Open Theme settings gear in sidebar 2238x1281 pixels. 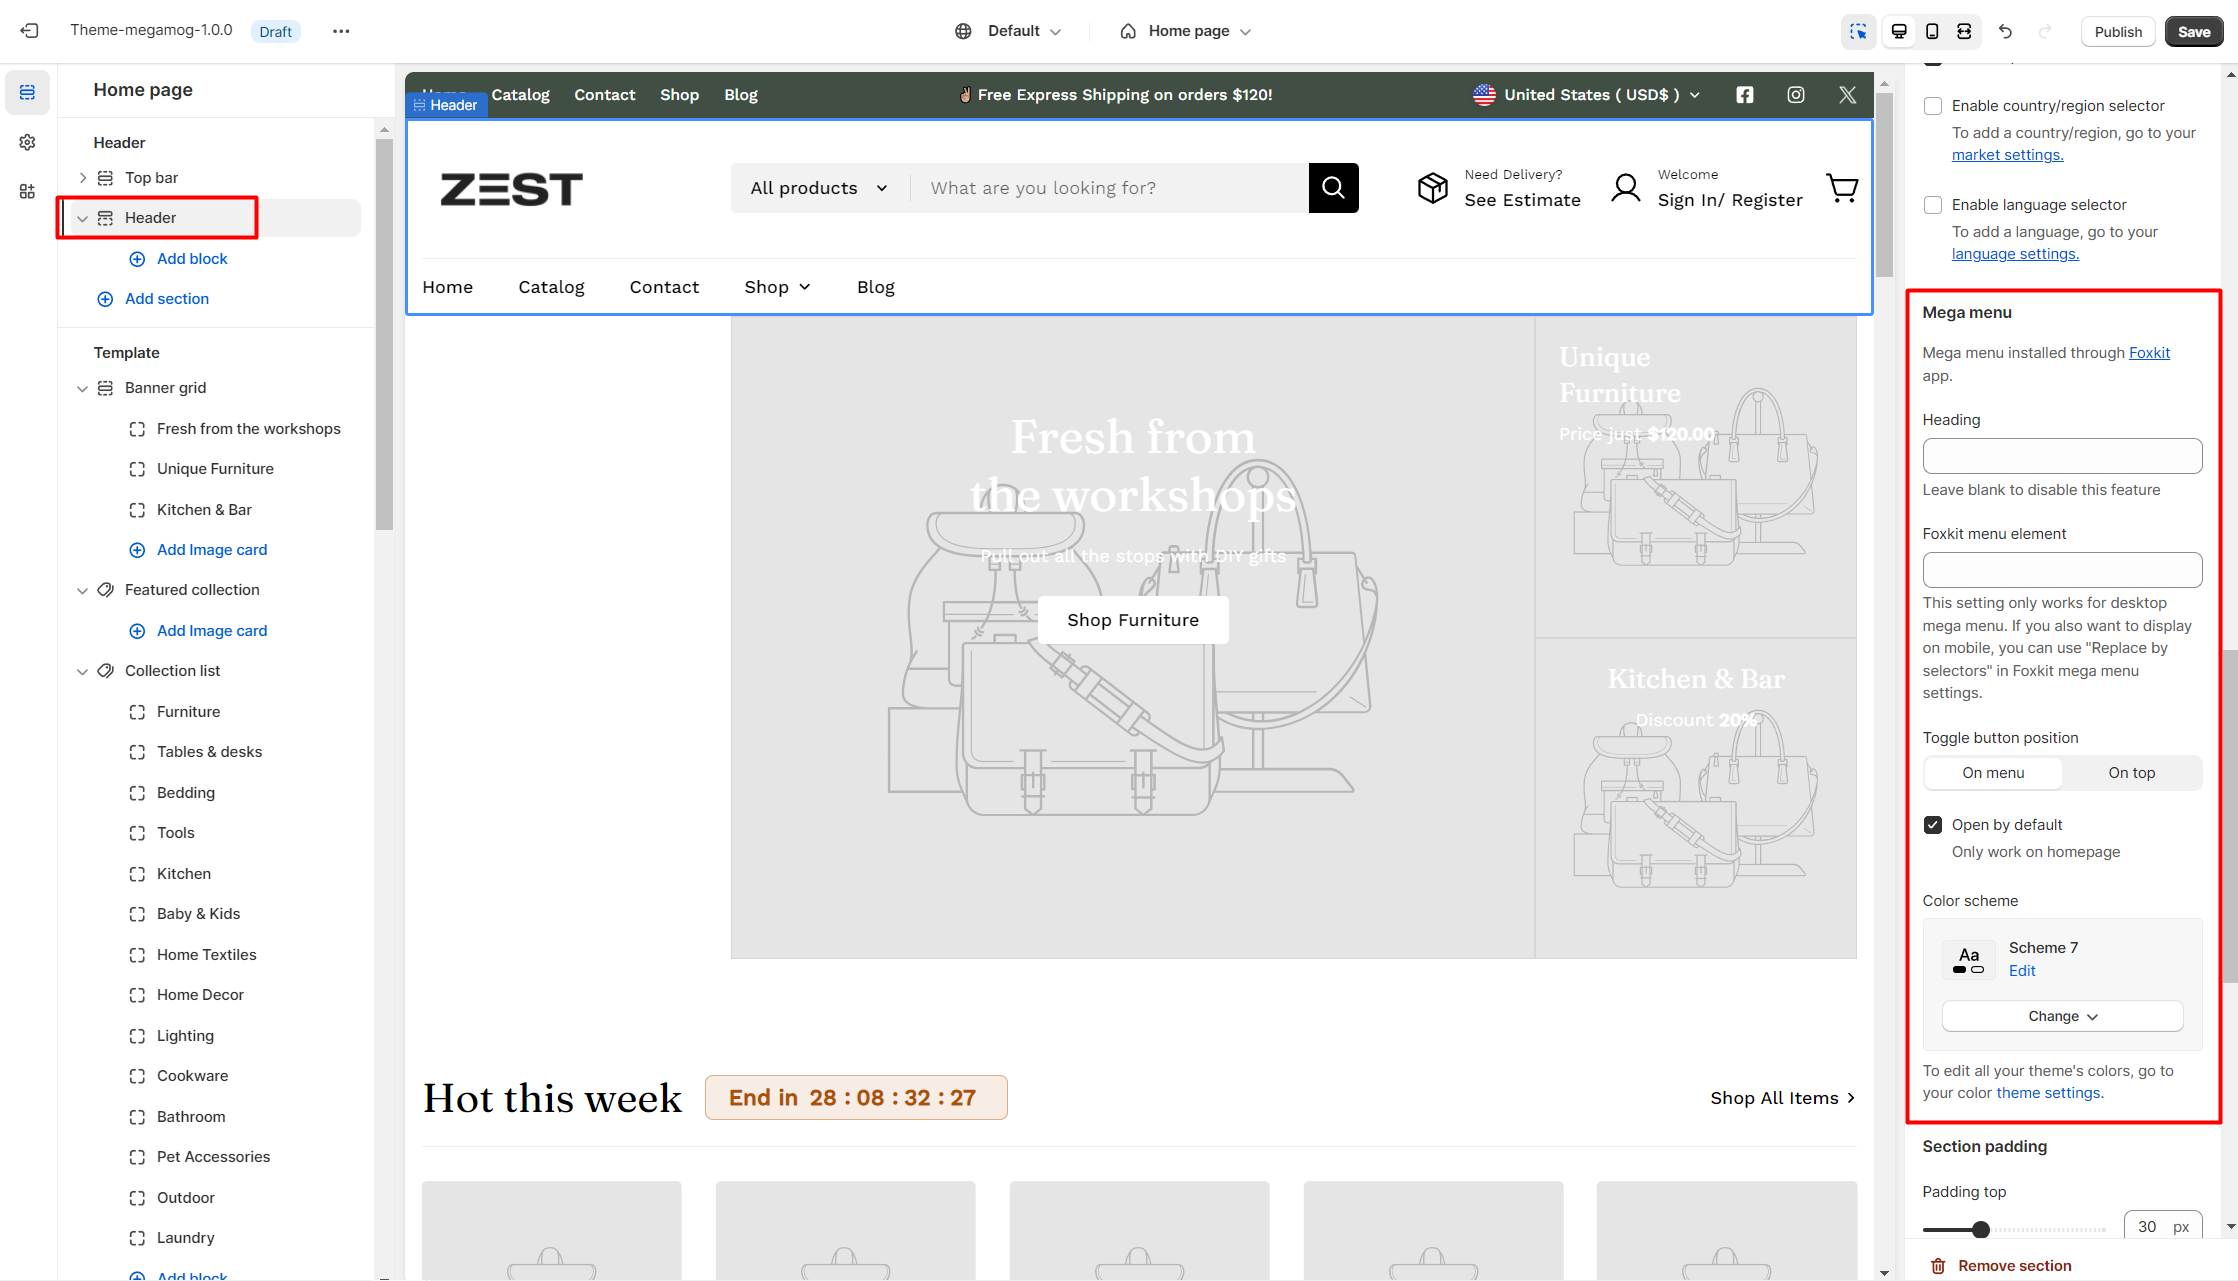click(27, 142)
